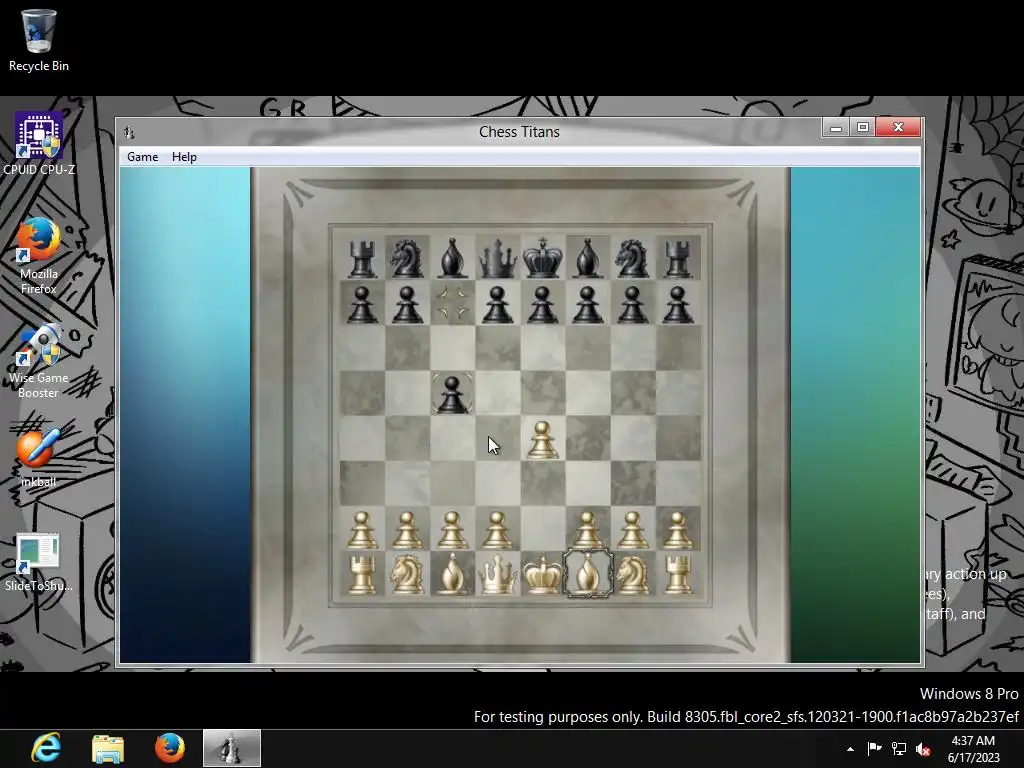The width and height of the screenshot is (1024, 768).
Task: Open File Explorer from taskbar
Action: (x=108, y=748)
